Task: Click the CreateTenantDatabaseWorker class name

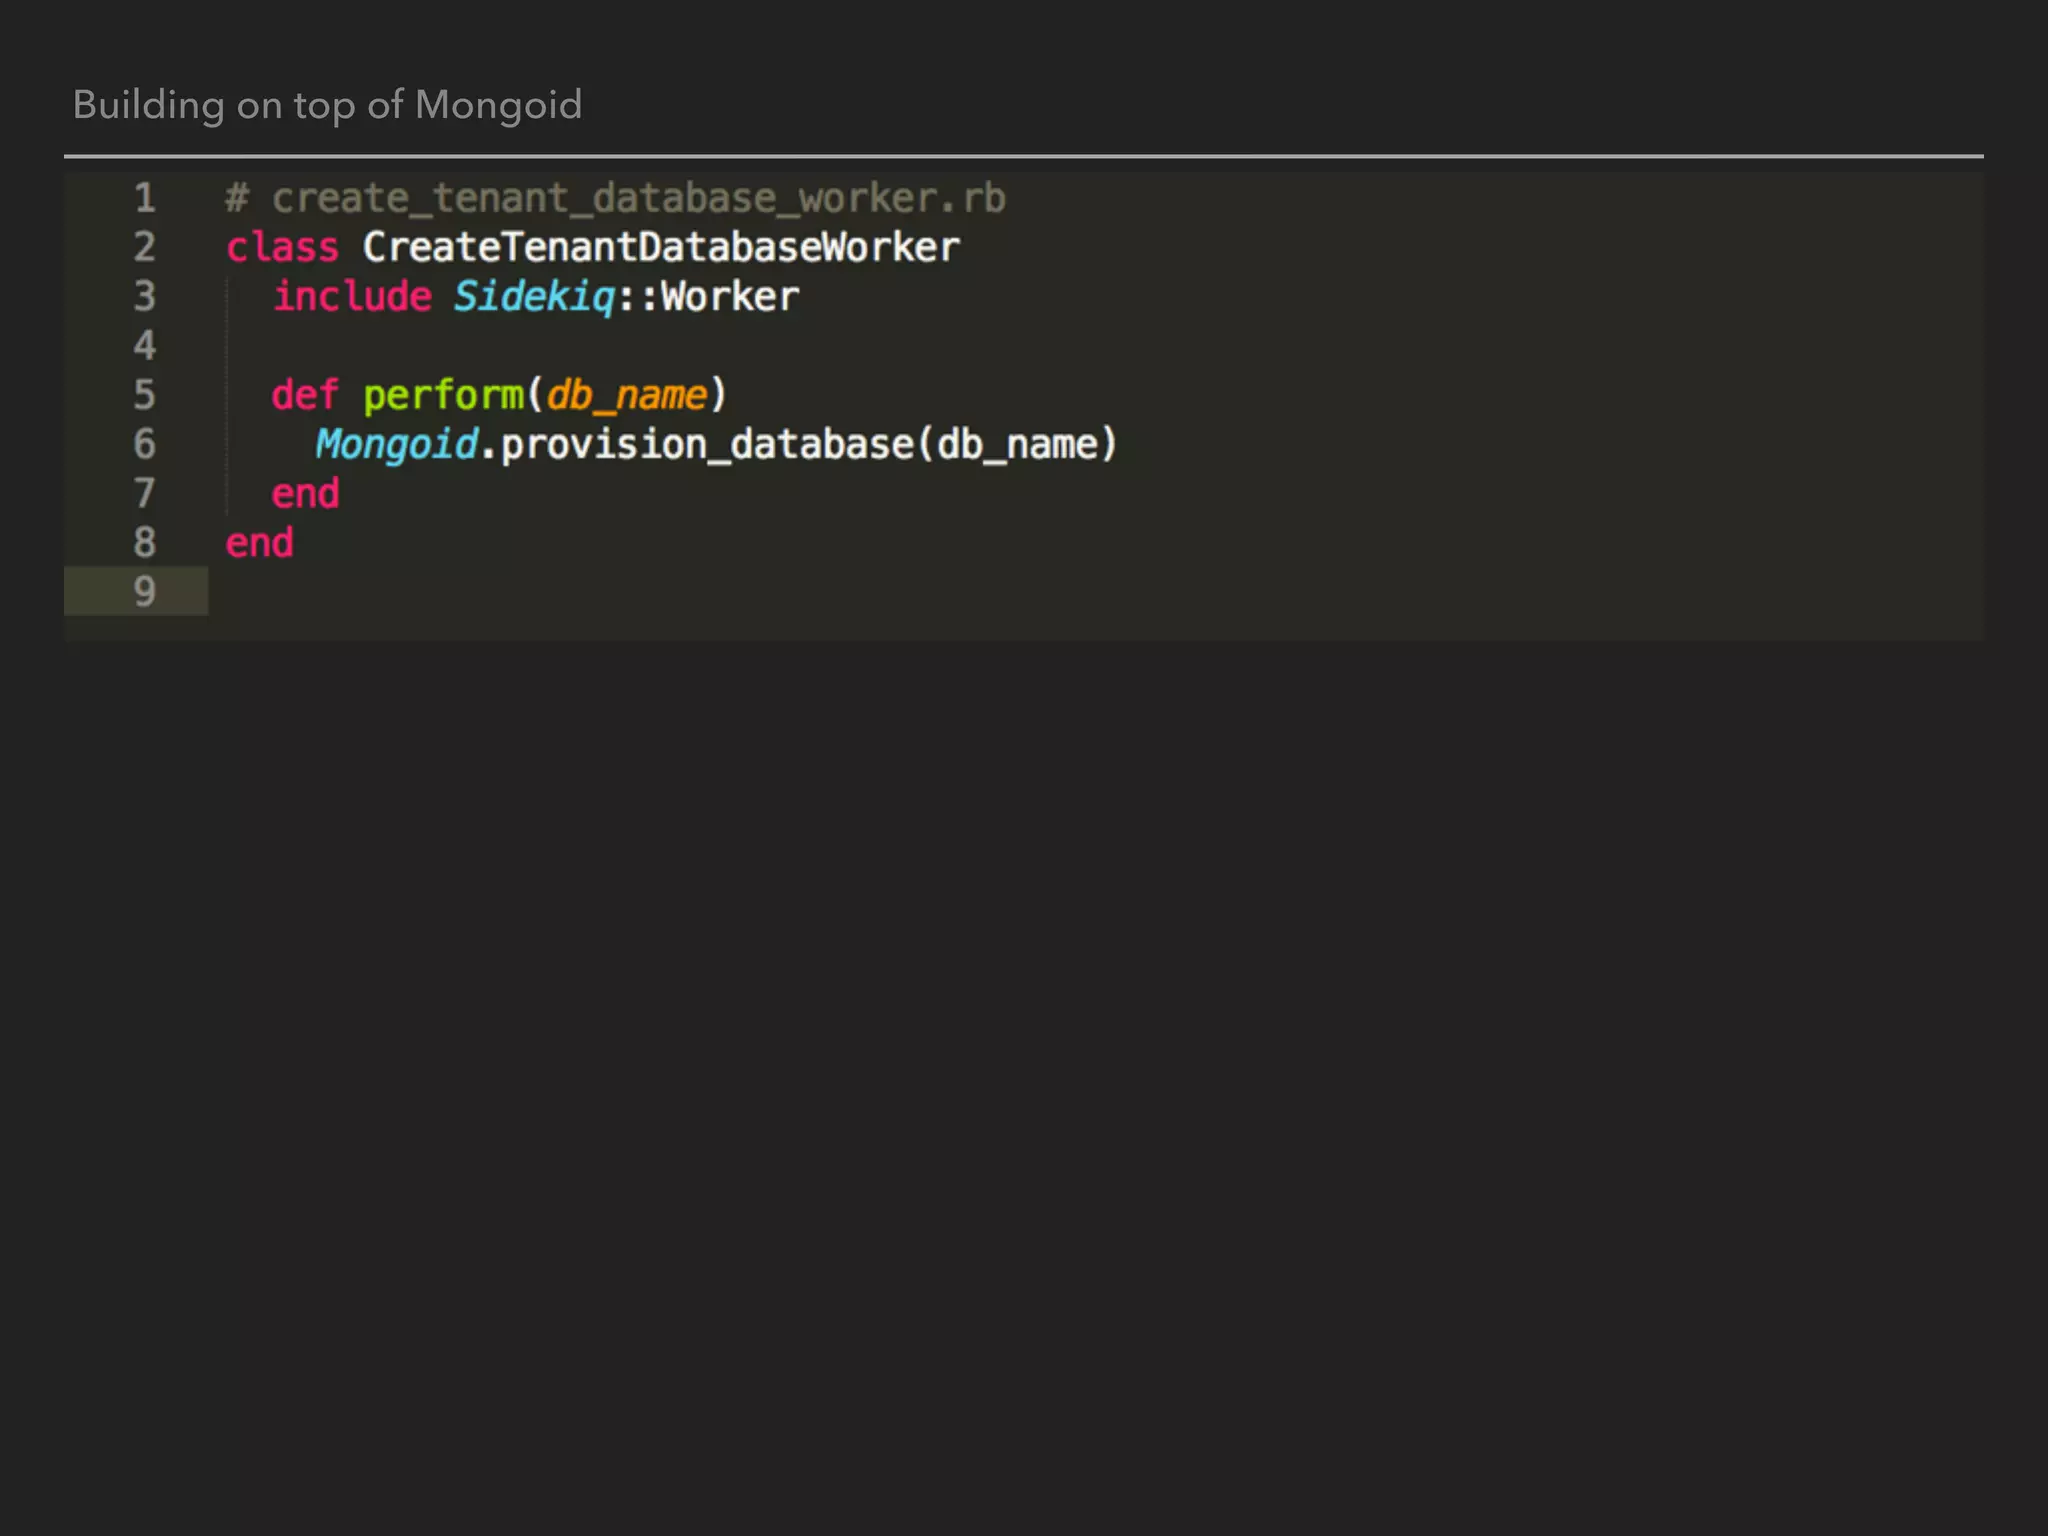Action: tap(660, 247)
